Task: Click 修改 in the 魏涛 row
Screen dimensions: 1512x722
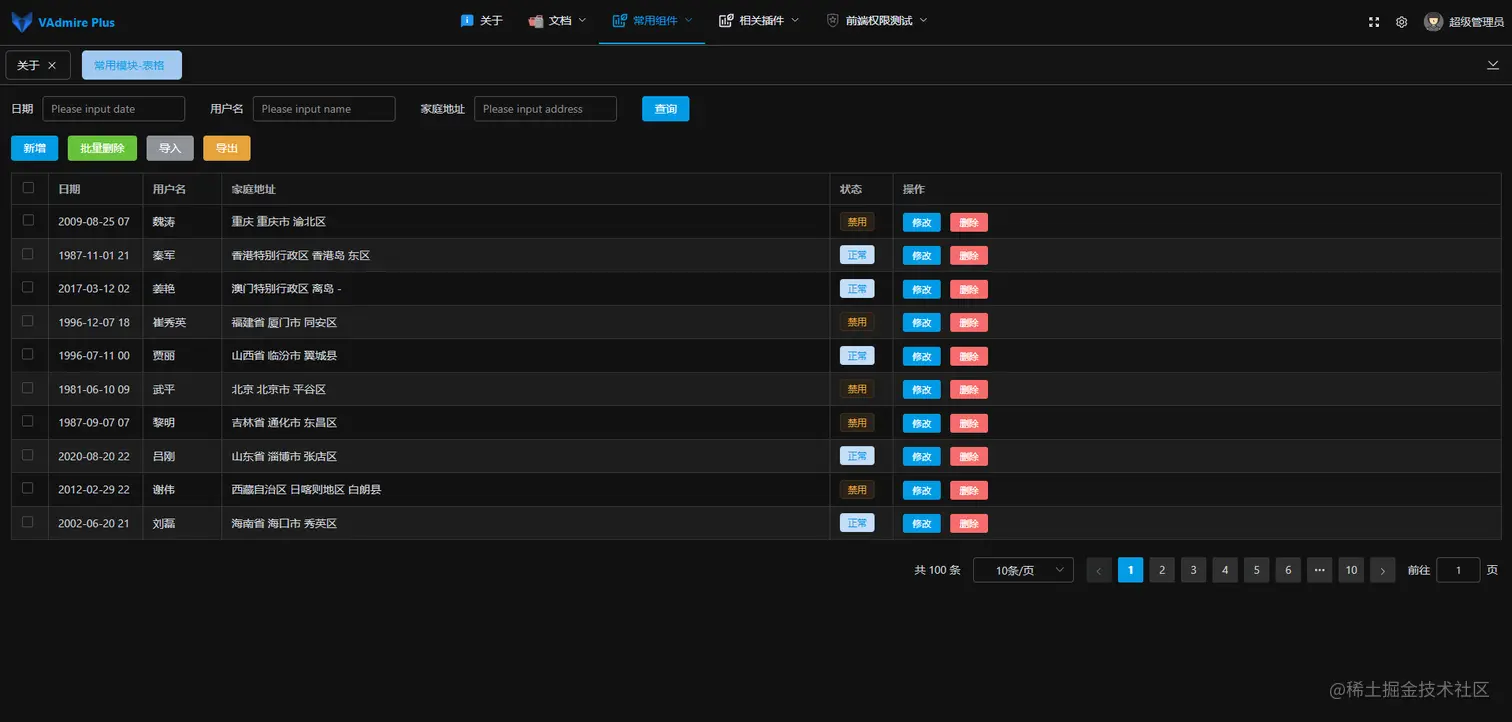Action: (x=921, y=222)
